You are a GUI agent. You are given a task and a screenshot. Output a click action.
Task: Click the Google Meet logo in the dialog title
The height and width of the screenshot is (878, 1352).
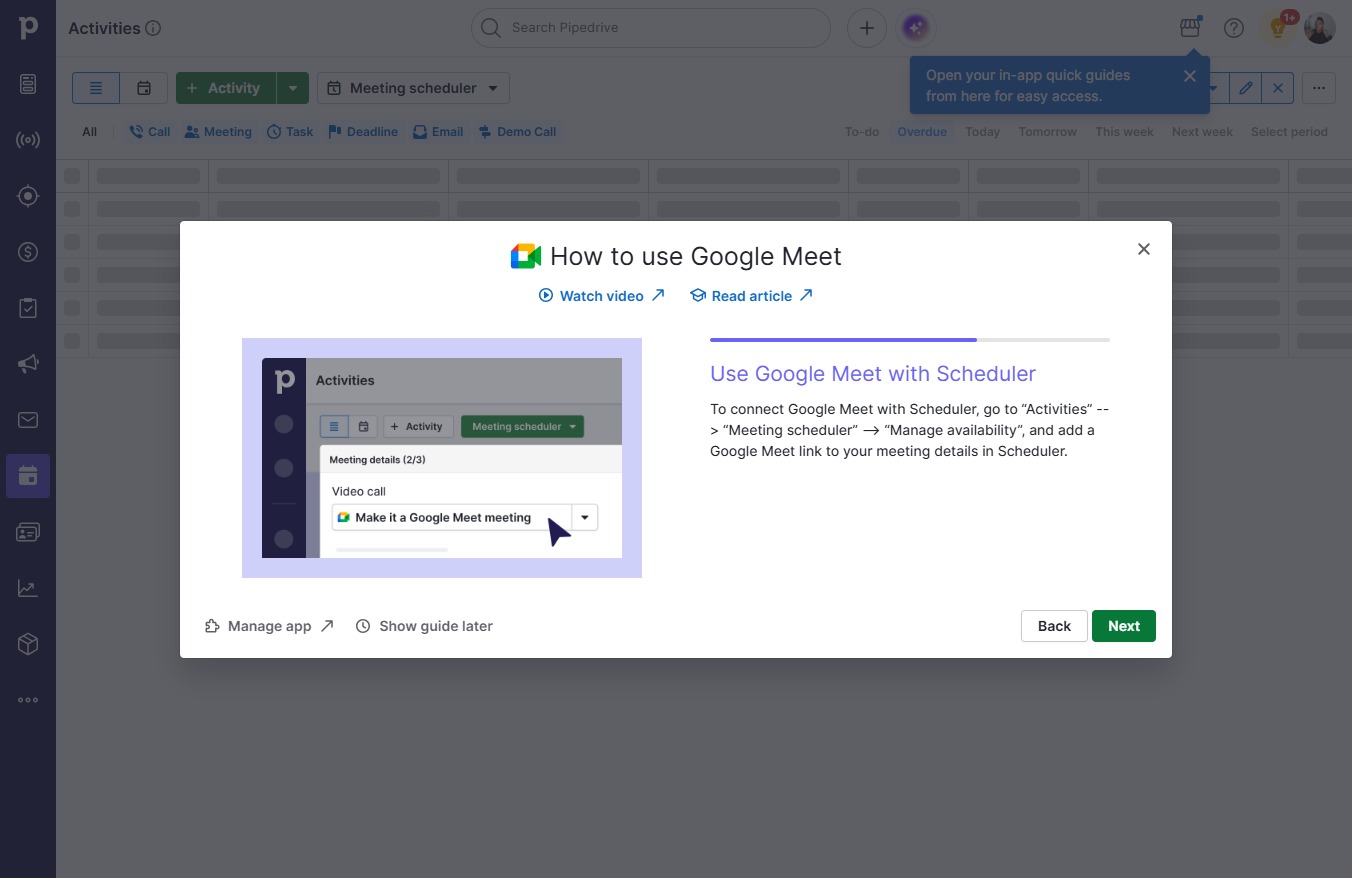tap(526, 256)
